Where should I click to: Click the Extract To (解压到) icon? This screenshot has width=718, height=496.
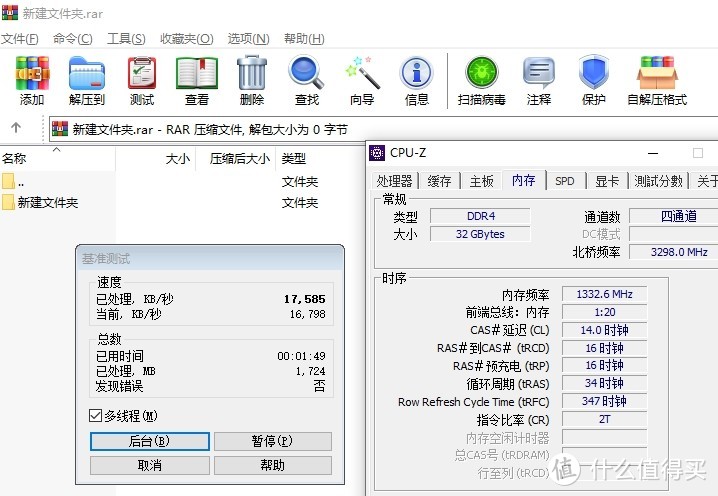[87, 73]
